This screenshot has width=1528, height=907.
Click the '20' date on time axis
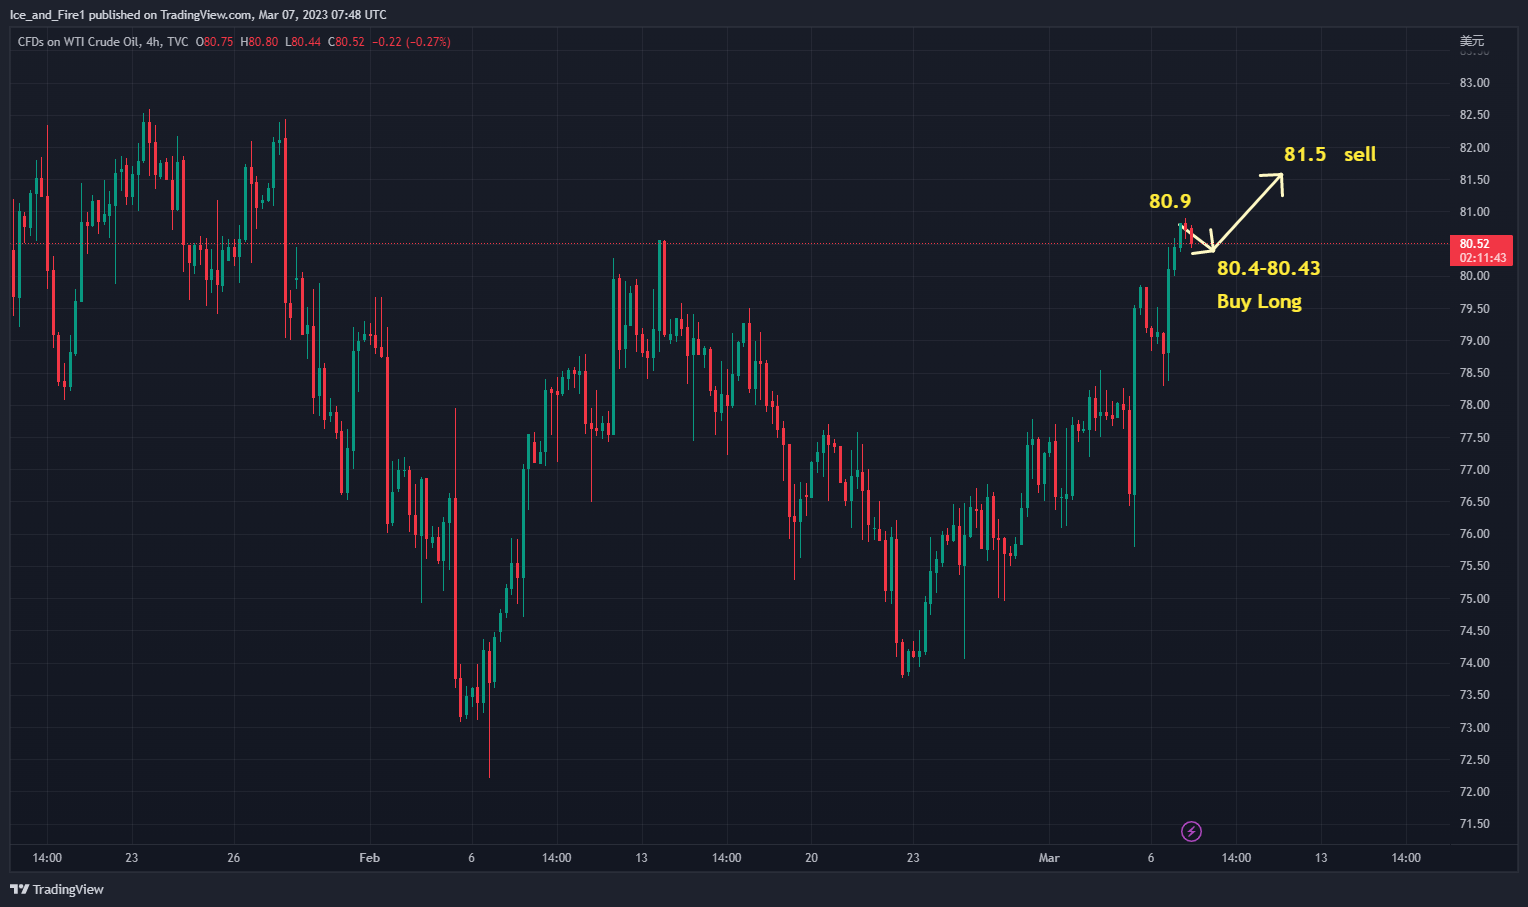pos(811,858)
